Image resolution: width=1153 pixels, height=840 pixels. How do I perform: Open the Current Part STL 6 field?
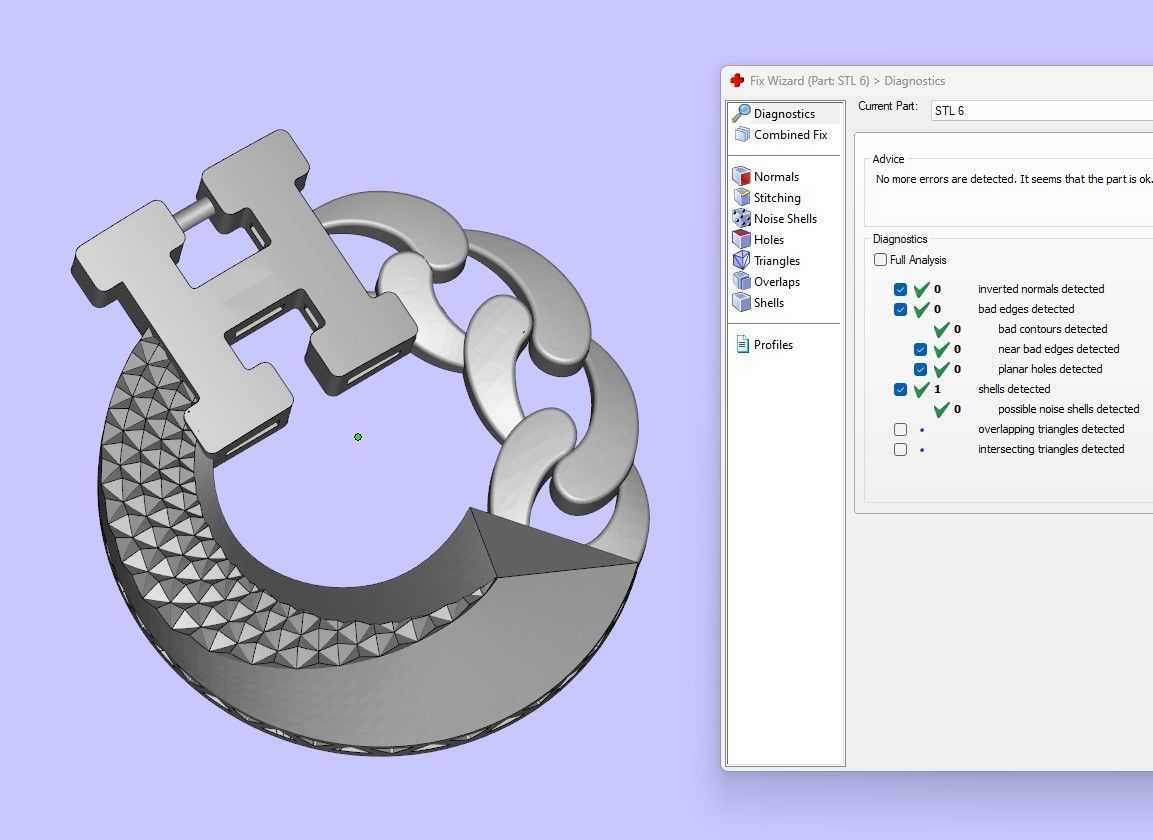click(x=1041, y=110)
